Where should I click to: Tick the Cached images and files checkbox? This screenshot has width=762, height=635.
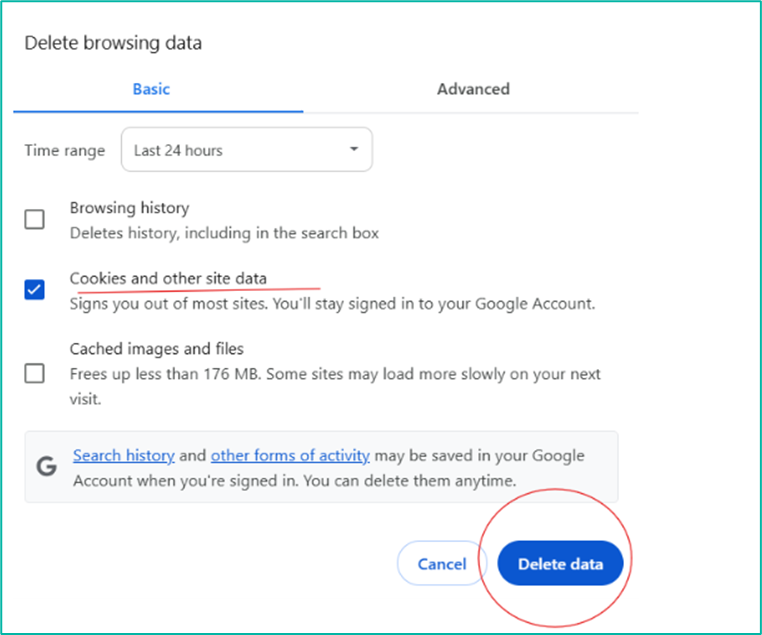pyautogui.click(x=35, y=374)
